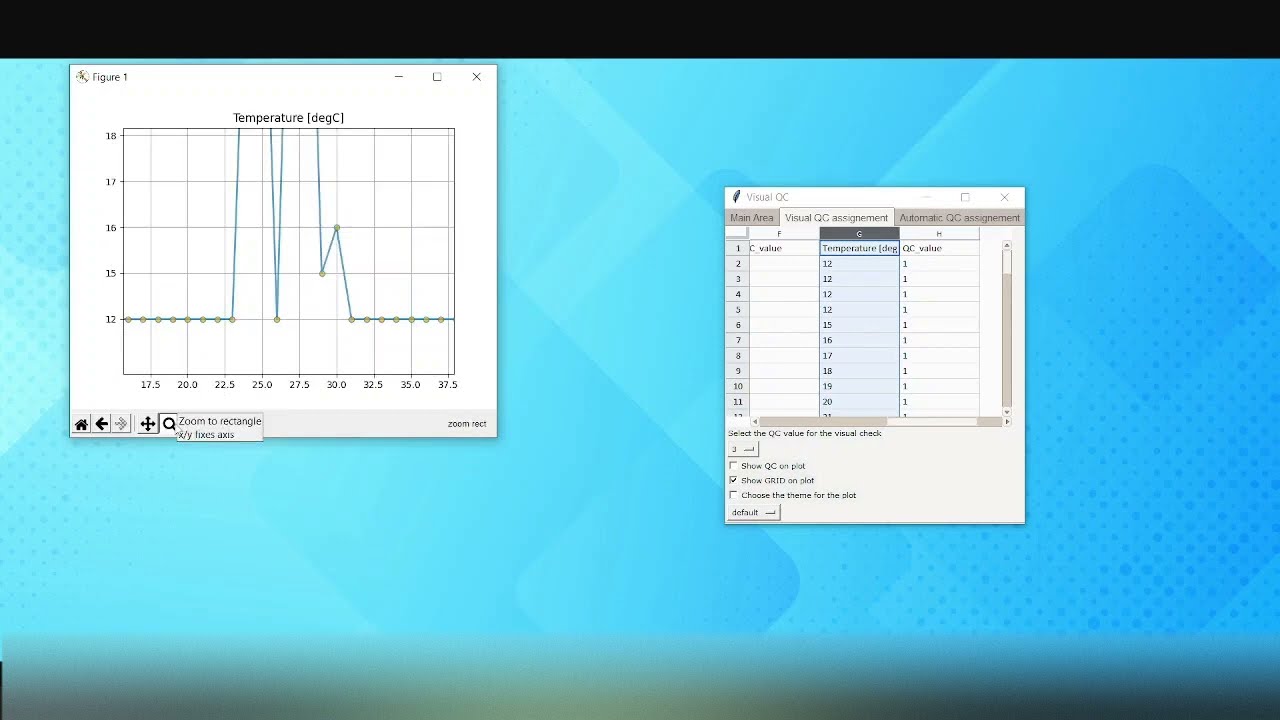Click temperature cell with value 15

tap(859, 325)
